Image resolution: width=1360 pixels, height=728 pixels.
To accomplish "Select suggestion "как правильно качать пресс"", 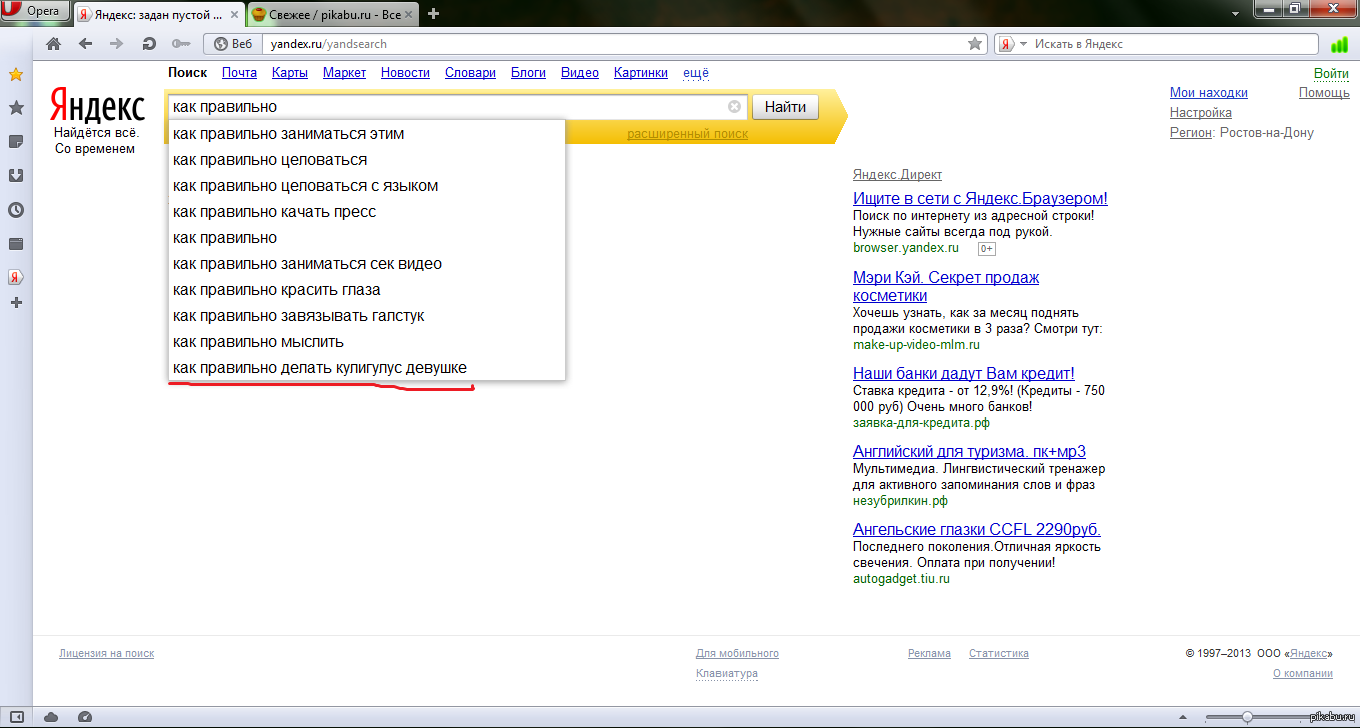I will 274,212.
